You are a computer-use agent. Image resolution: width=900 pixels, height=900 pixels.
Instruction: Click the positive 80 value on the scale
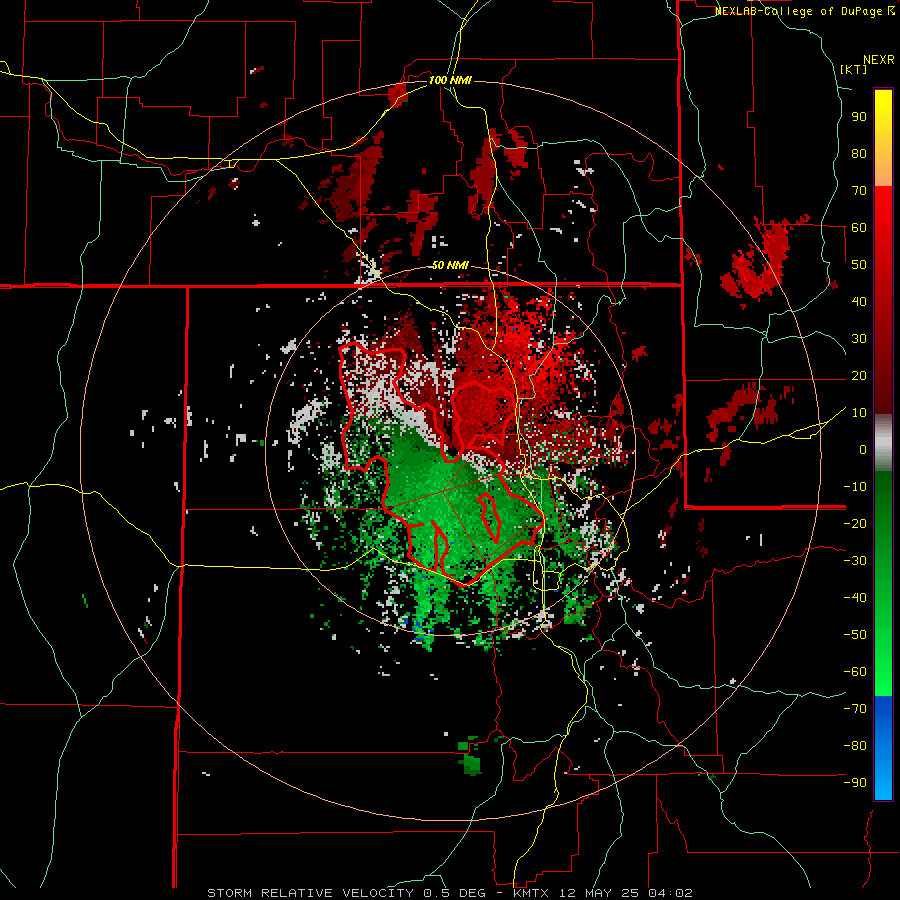pos(859,153)
